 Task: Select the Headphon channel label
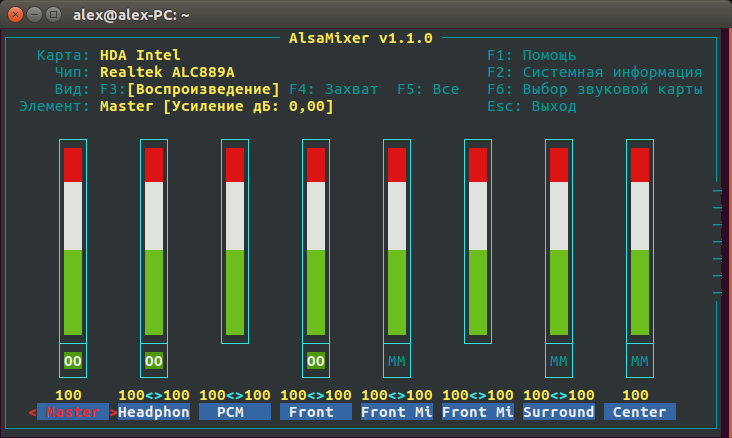[x=154, y=412]
